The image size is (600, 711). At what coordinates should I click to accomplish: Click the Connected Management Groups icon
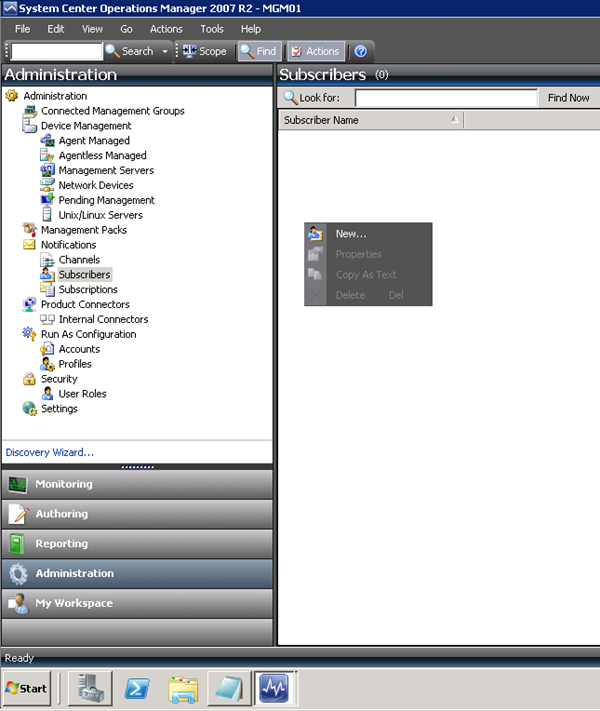(29, 111)
